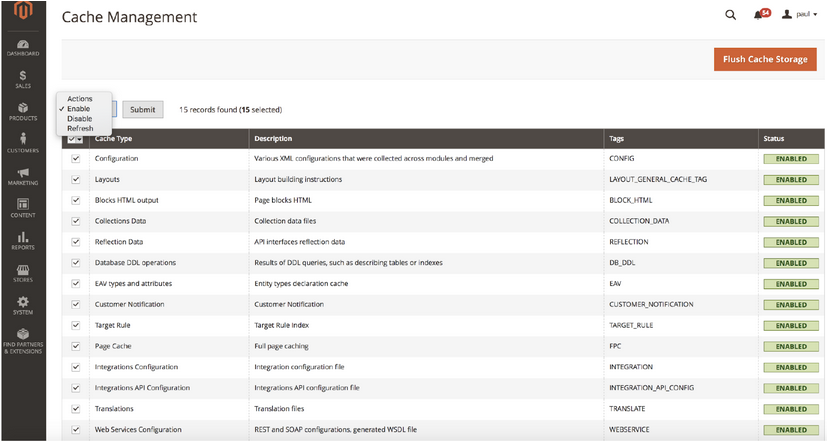This screenshot has height=441, width=827.
Task: Click the ENABLED status of Page Cache
Action: point(791,347)
